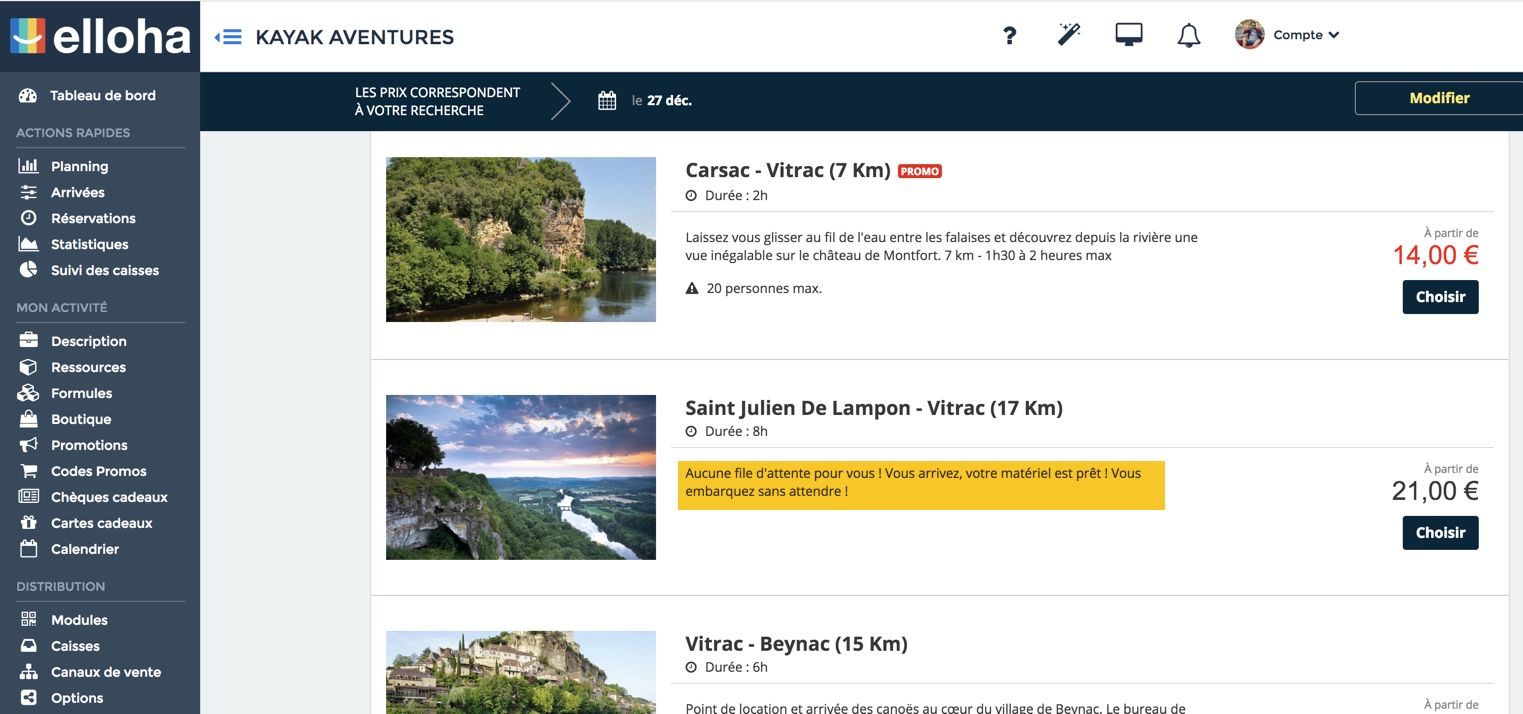
Task: Click title 'Vitrac - Beynac (15 Km)'
Action: point(796,644)
